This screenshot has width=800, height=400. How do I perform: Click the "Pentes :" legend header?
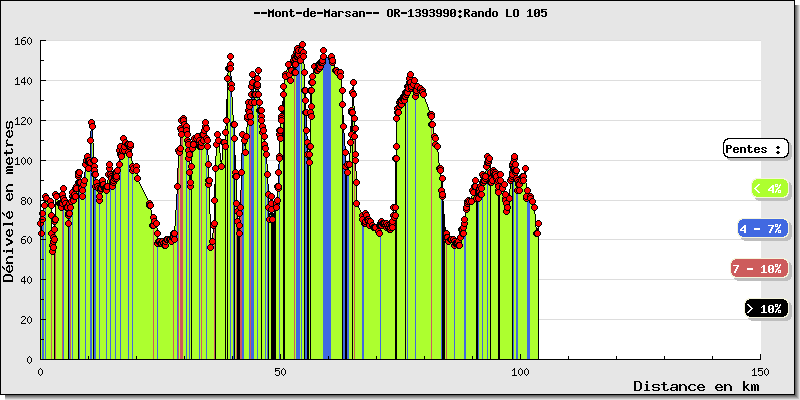(753, 149)
